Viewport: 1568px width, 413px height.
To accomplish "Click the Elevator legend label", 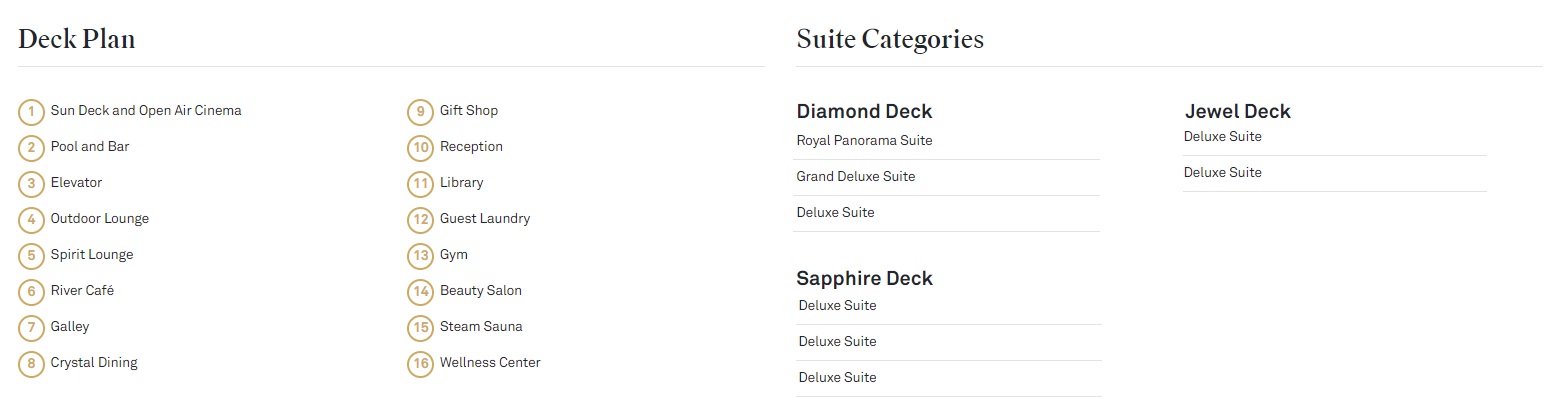I will (76, 183).
